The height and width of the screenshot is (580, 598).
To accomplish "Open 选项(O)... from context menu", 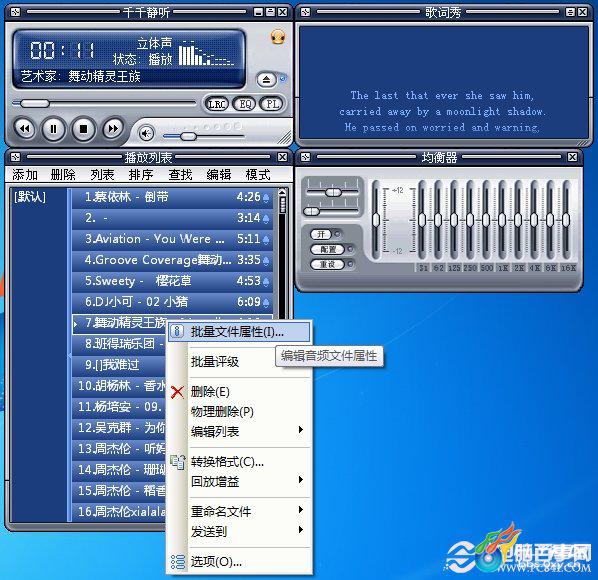I will click(240, 561).
